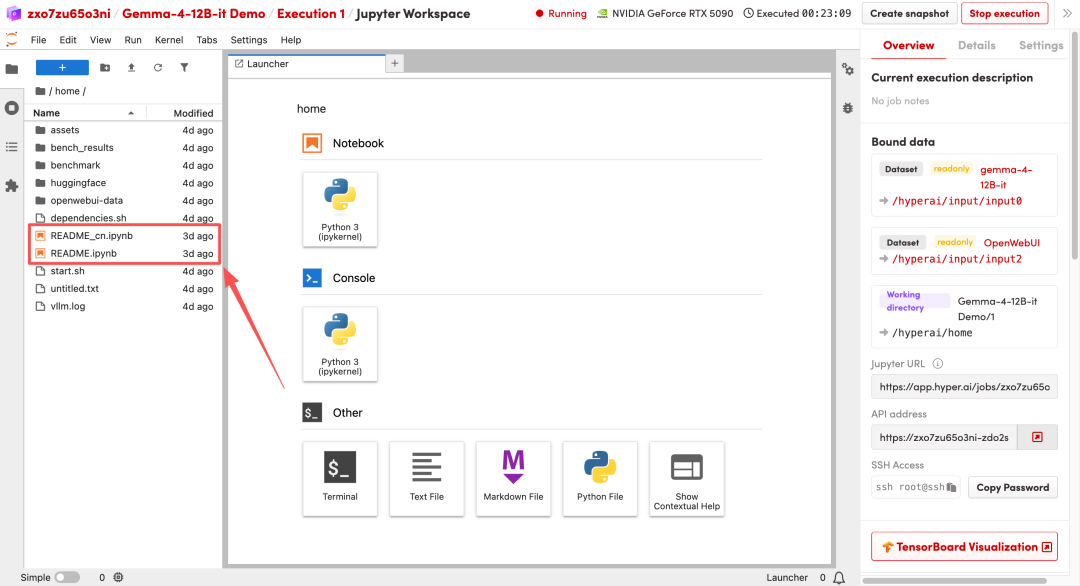This screenshot has height=586, width=1080.
Task: Open Show Contextual Help tile
Action: [x=687, y=479]
